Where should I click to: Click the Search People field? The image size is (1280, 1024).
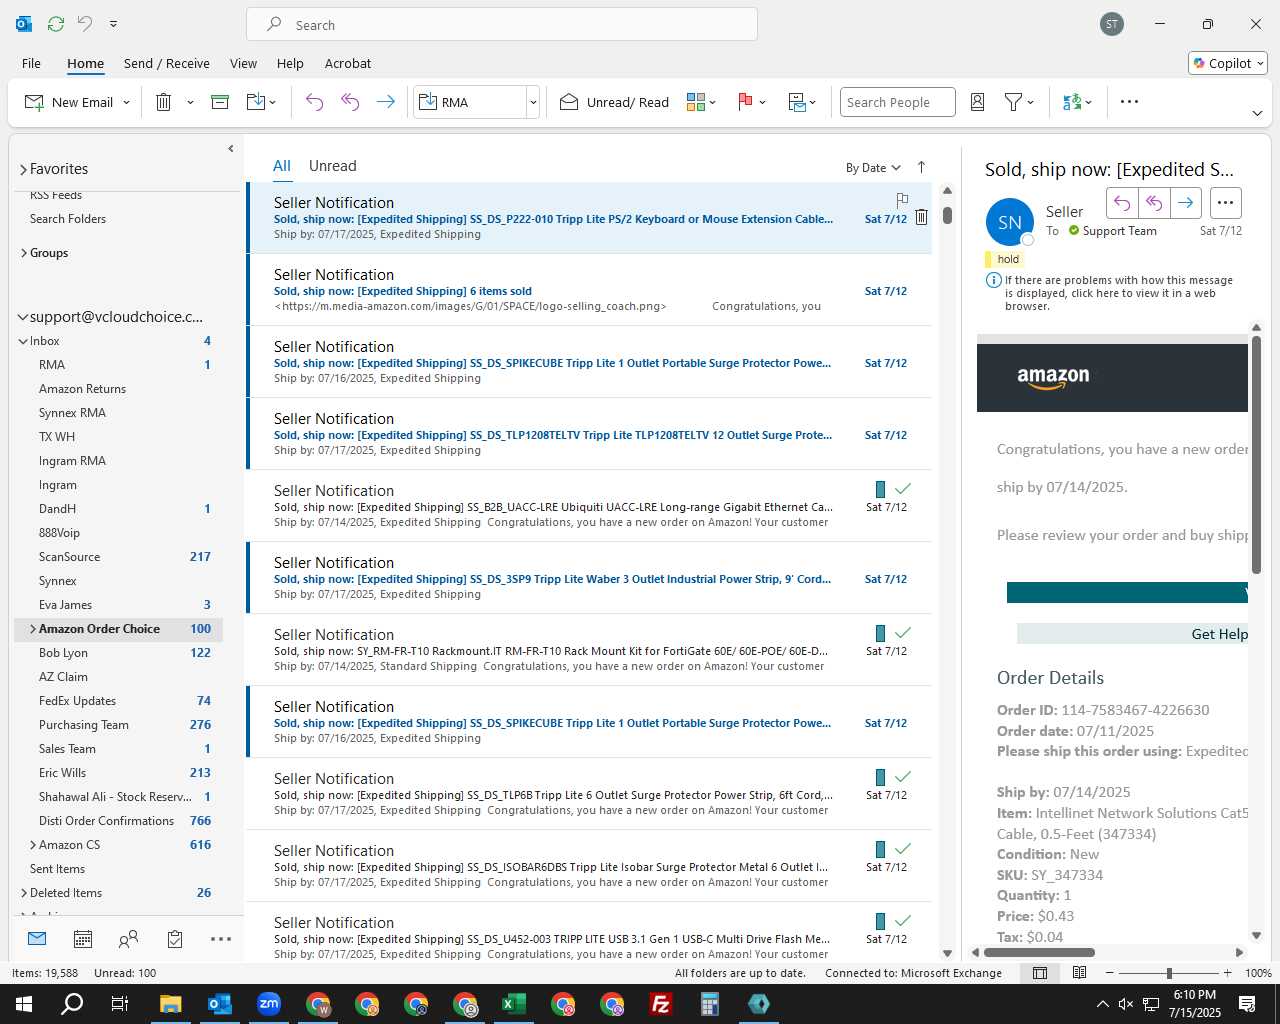click(x=897, y=102)
